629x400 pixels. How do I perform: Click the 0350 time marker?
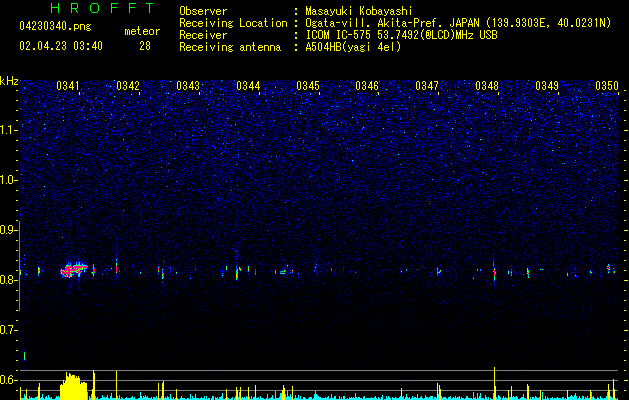tap(607, 86)
